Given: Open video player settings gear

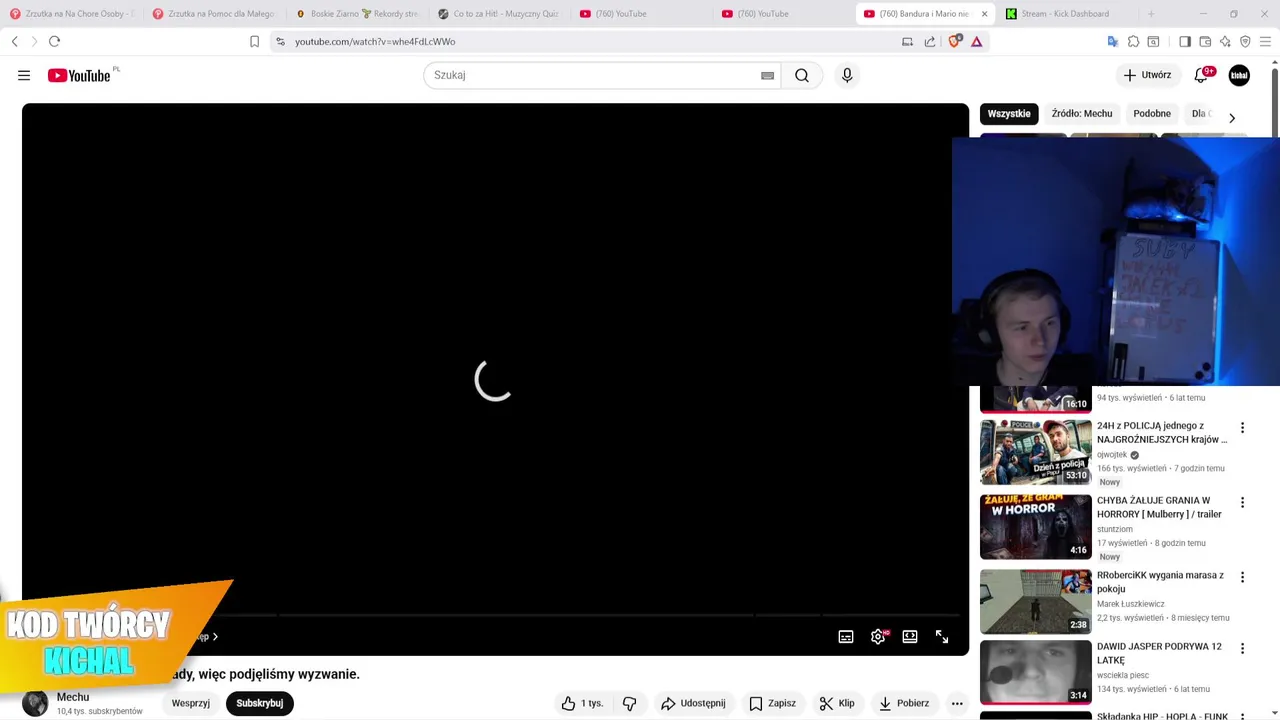Looking at the screenshot, I should tap(878, 637).
